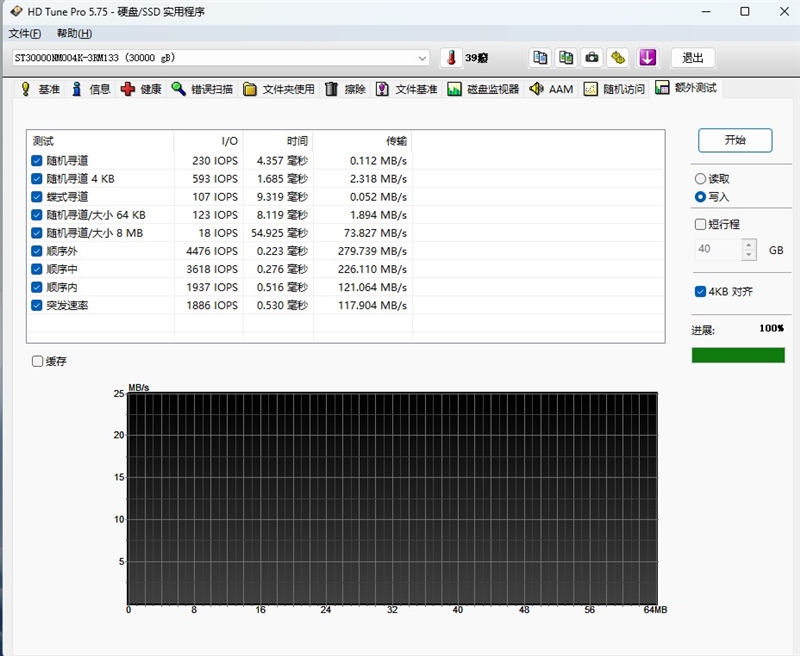The height and width of the screenshot is (656, 800).
Task: Click the copy screenshot to clipboard icon
Action: point(566,58)
